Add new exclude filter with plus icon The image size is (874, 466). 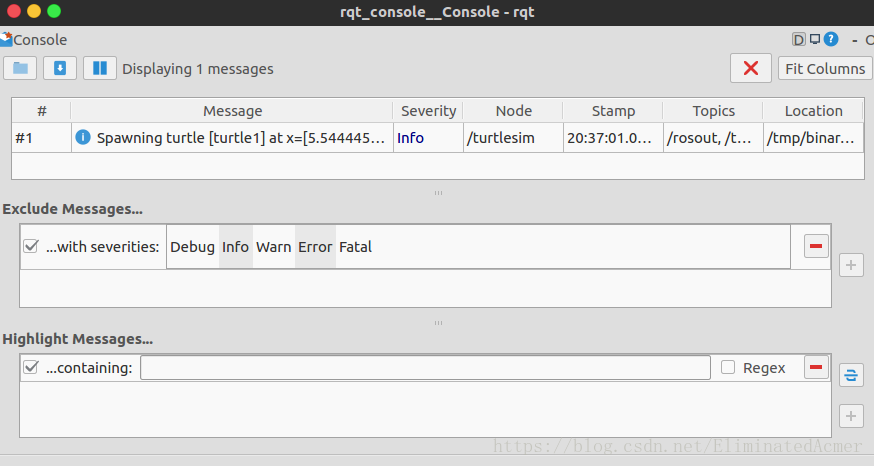pos(851,265)
